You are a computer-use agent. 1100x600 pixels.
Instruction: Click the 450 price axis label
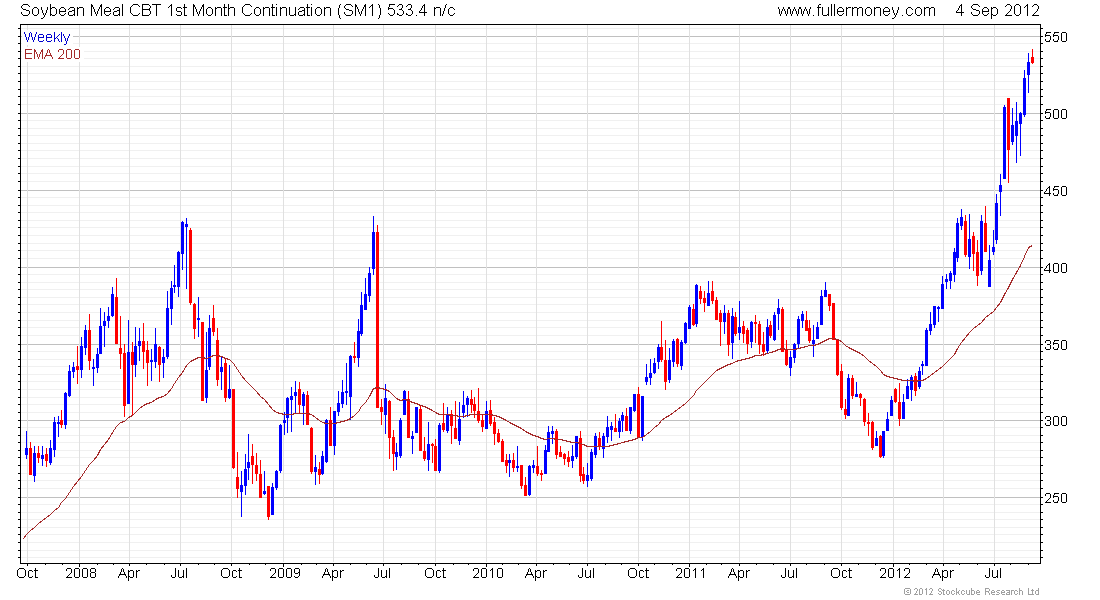[1056, 191]
